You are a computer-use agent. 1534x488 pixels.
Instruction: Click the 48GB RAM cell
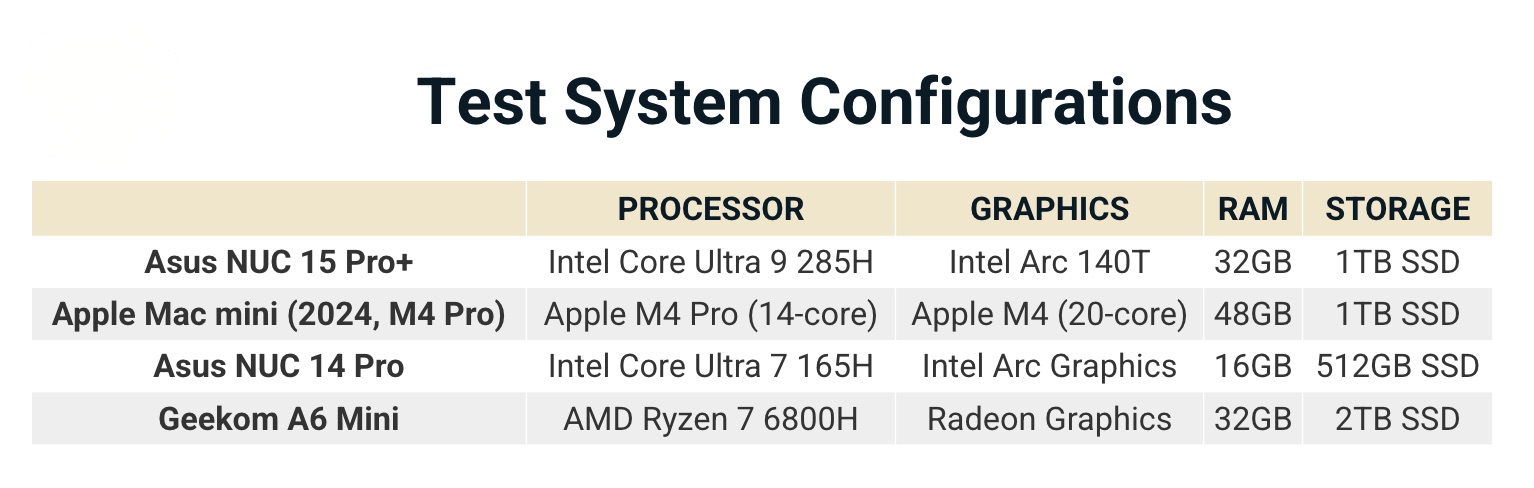[x=1252, y=314]
